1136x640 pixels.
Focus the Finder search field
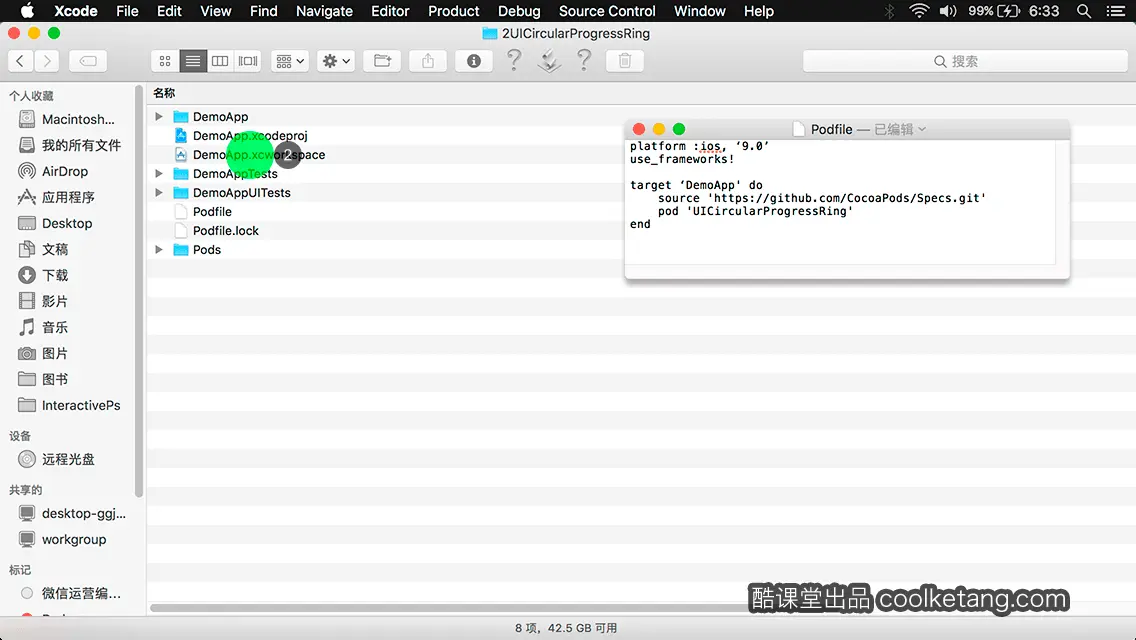tap(964, 61)
